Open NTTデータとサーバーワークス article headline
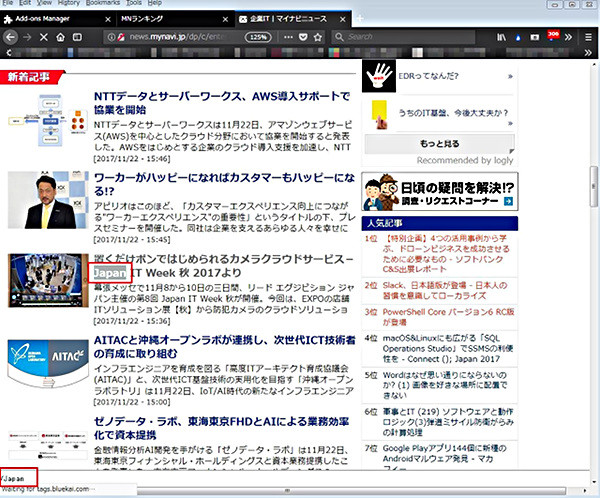The width and height of the screenshot is (600, 498). click(222, 103)
